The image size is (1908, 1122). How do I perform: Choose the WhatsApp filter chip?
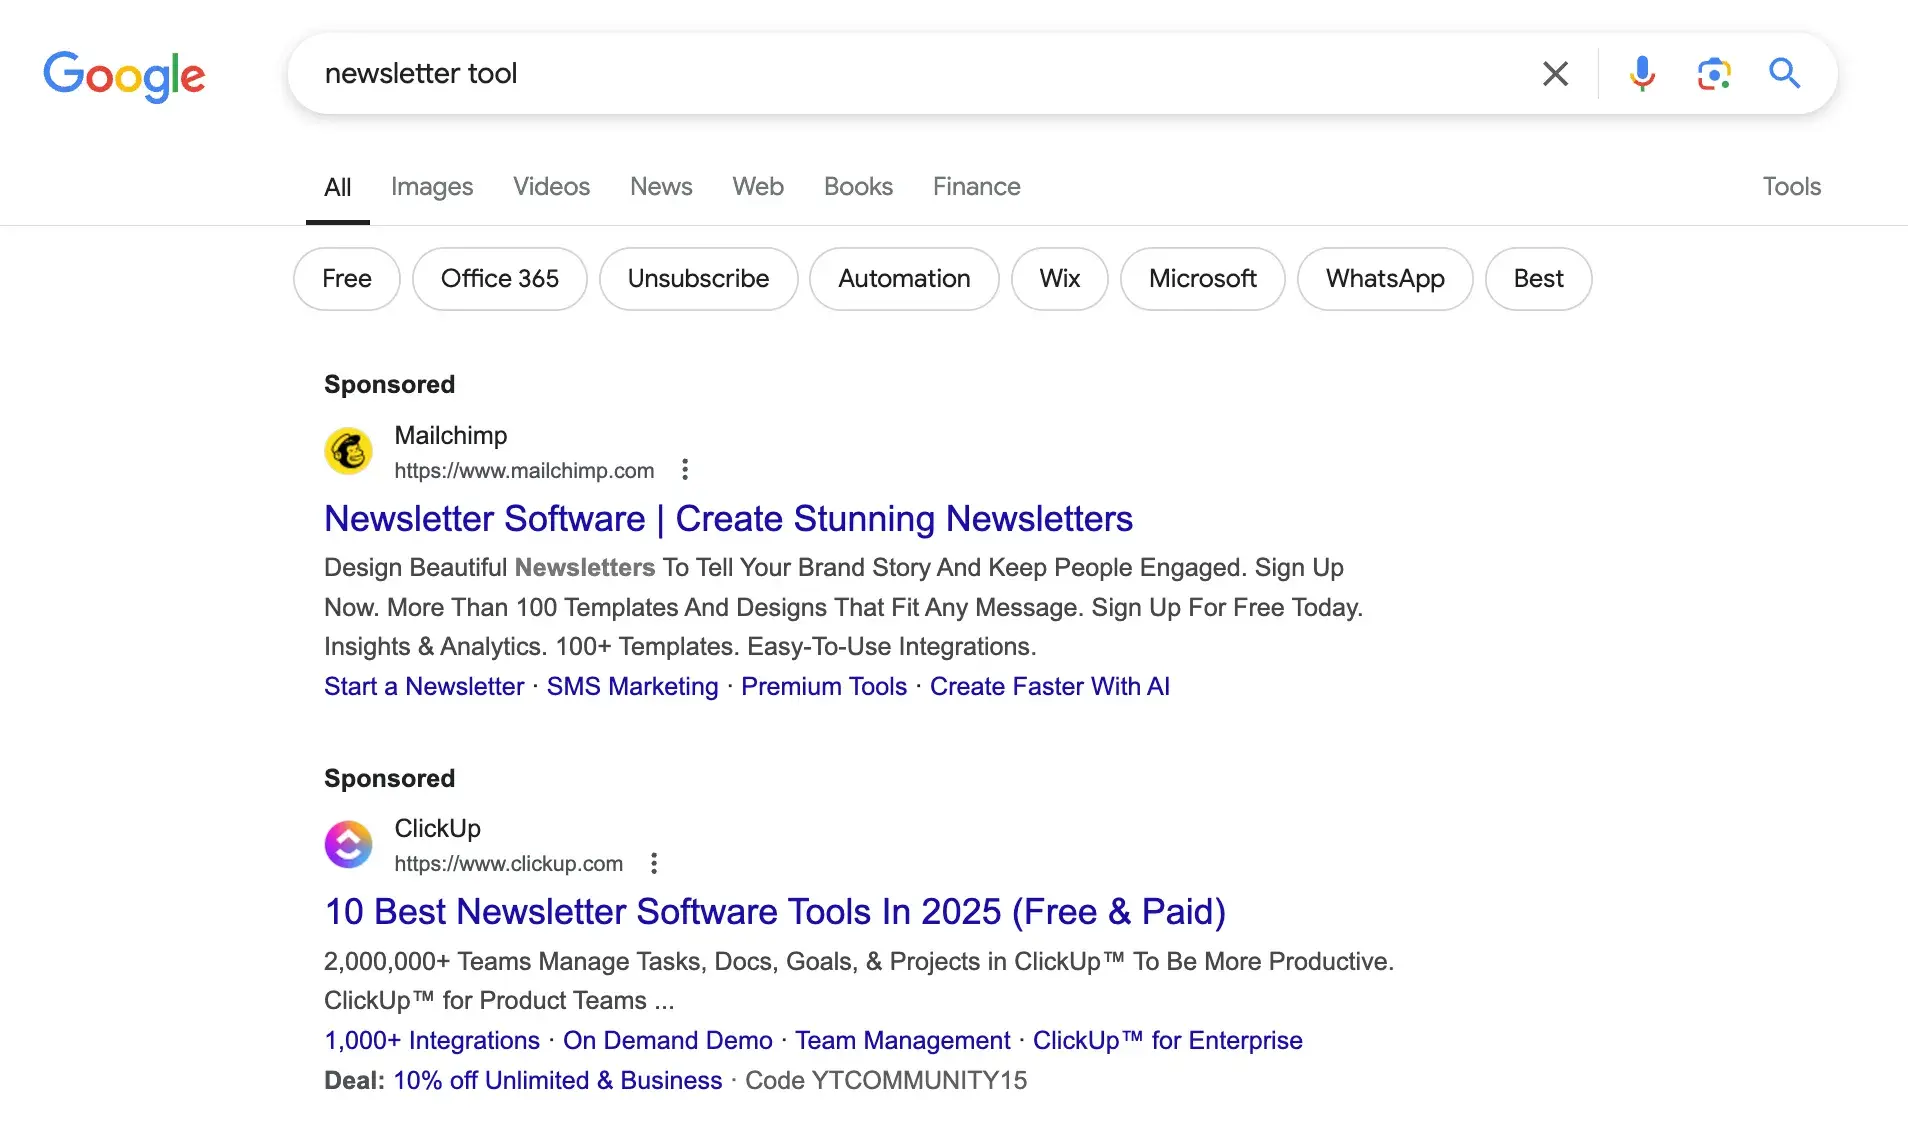coord(1384,279)
